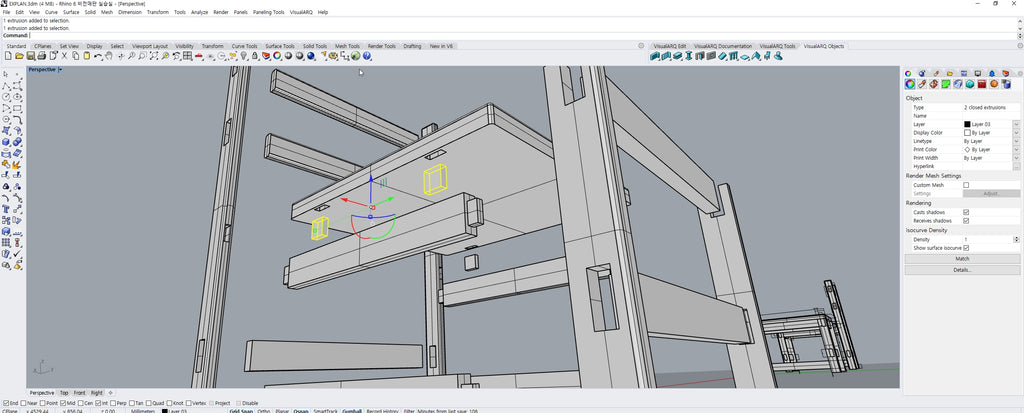Toggle the Cen osnap checkbox
The height and width of the screenshot is (413, 1024).
click(81, 403)
